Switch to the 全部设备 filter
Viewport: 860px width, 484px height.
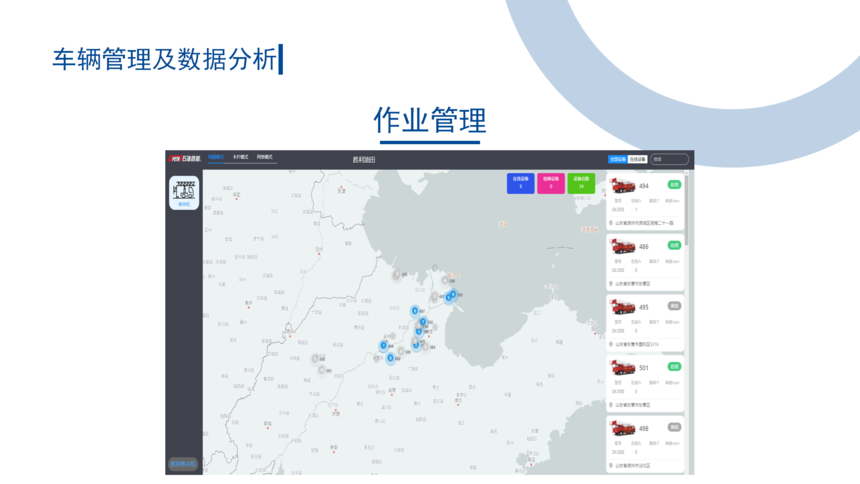(x=617, y=159)
